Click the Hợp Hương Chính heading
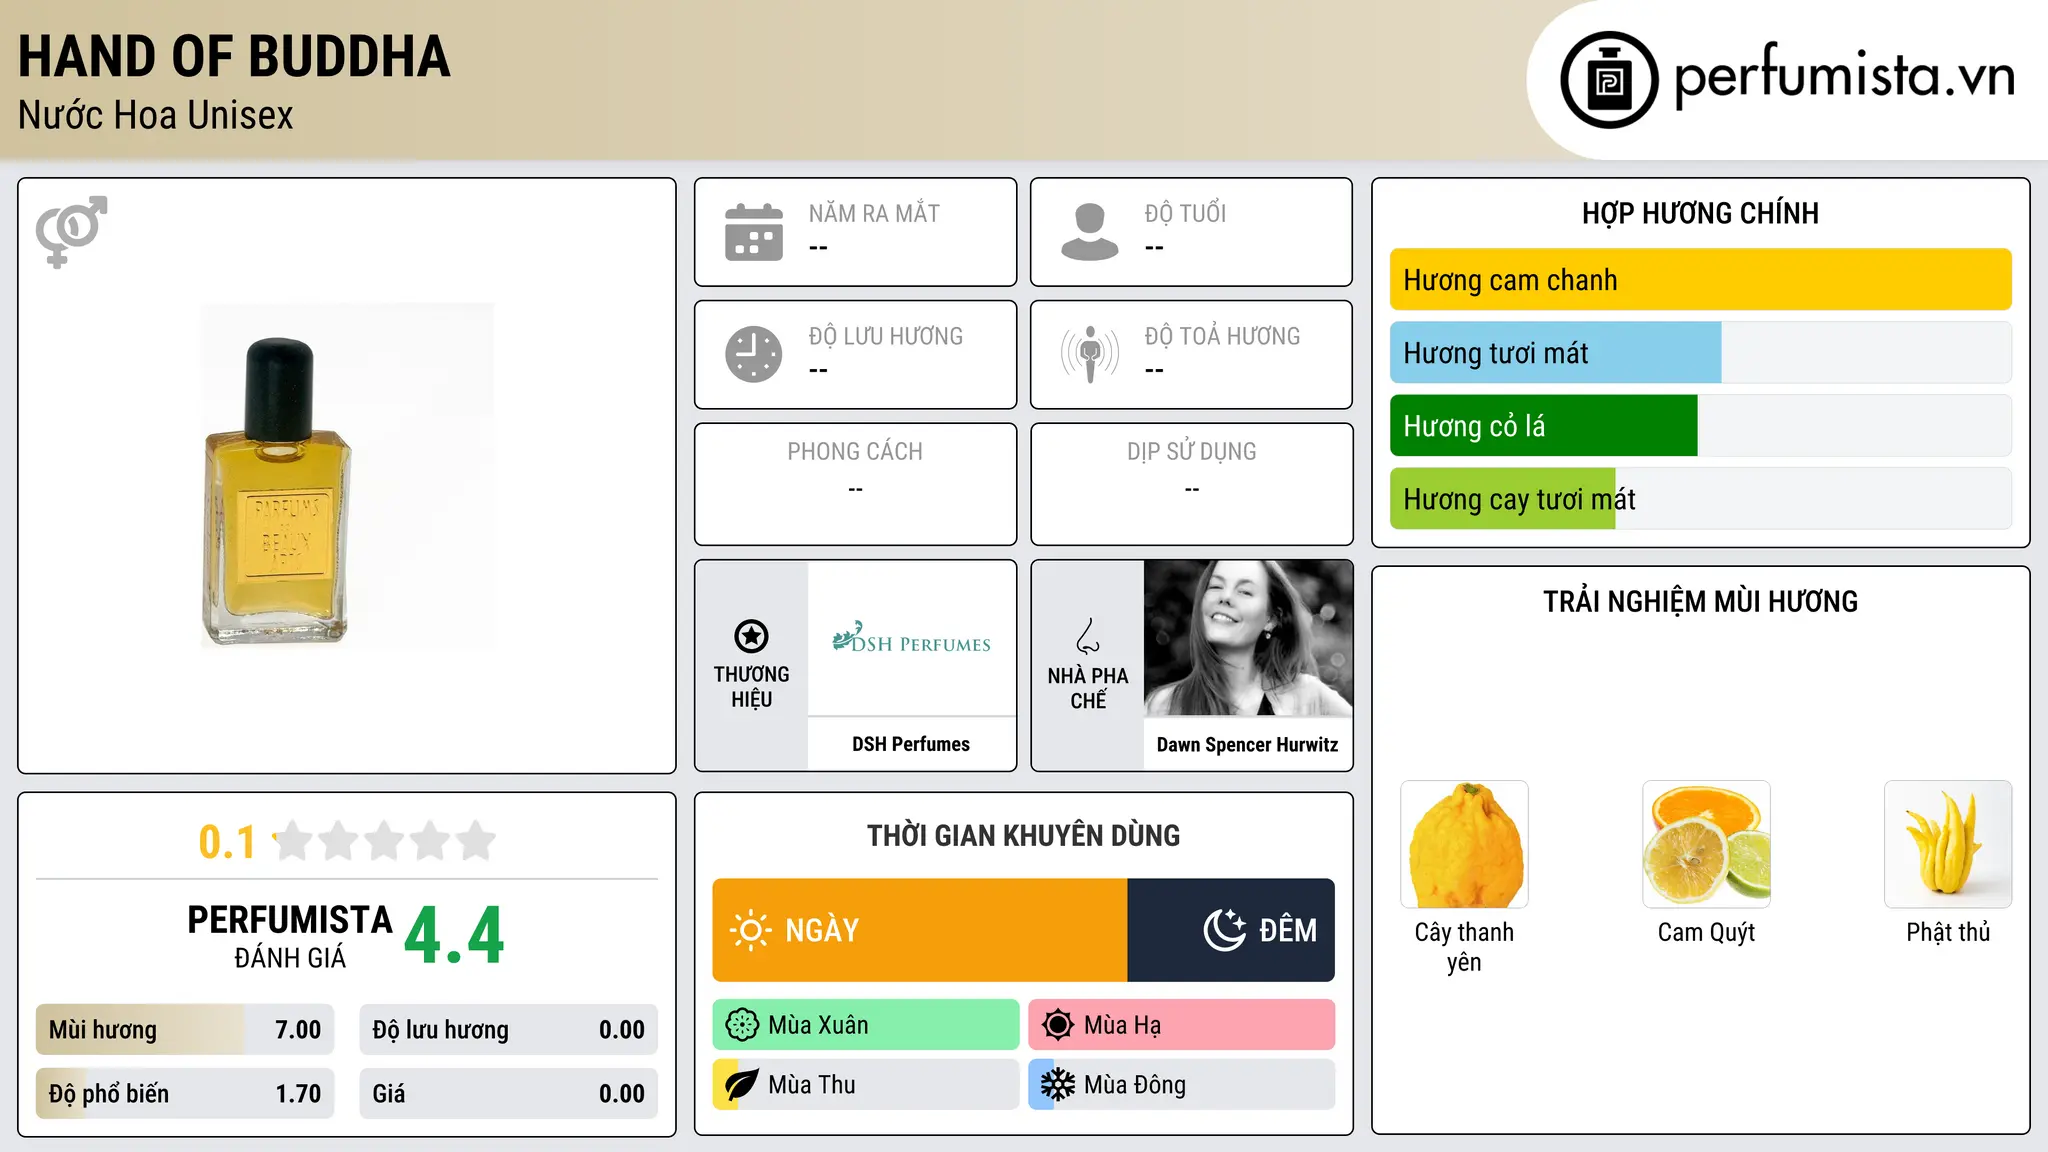Image resolution: width=2048 pixels, height=1152 pixels. pyautogui.click(x=1700, y=213)
